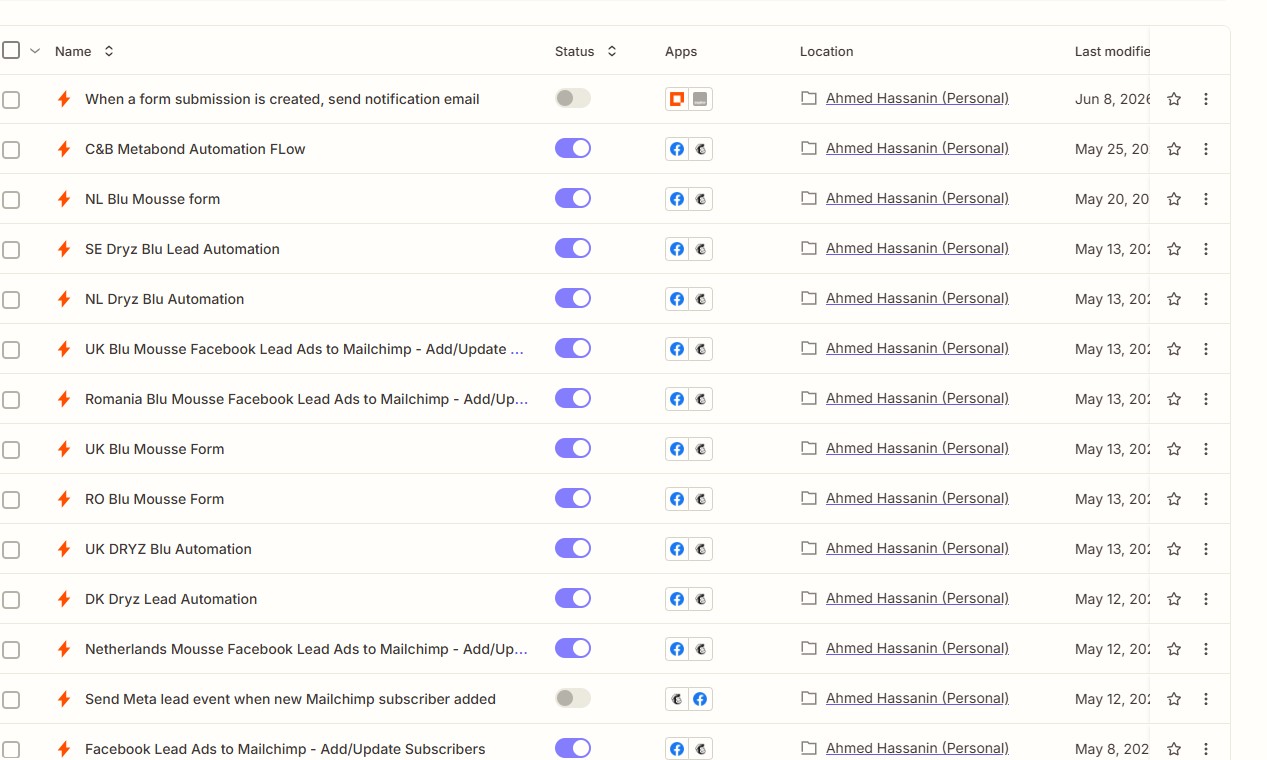The width and height of the screenshot is (1267, 760).
Task: Turn on the form submission notification email zap
Action: click(573, 98)
